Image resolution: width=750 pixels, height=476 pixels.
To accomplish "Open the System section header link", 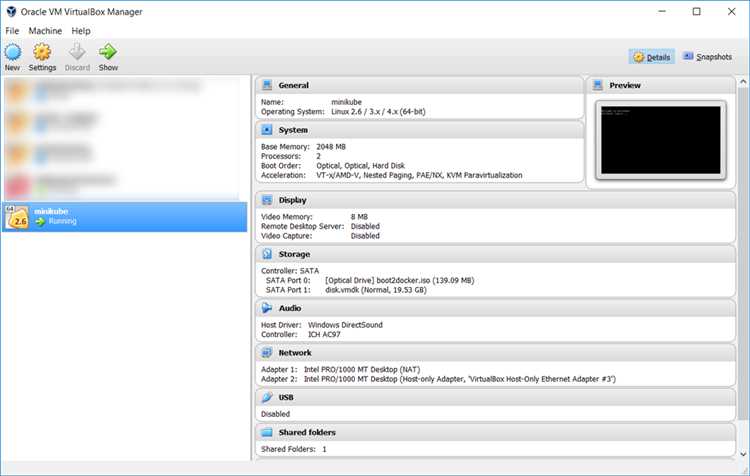I will 293,130.
